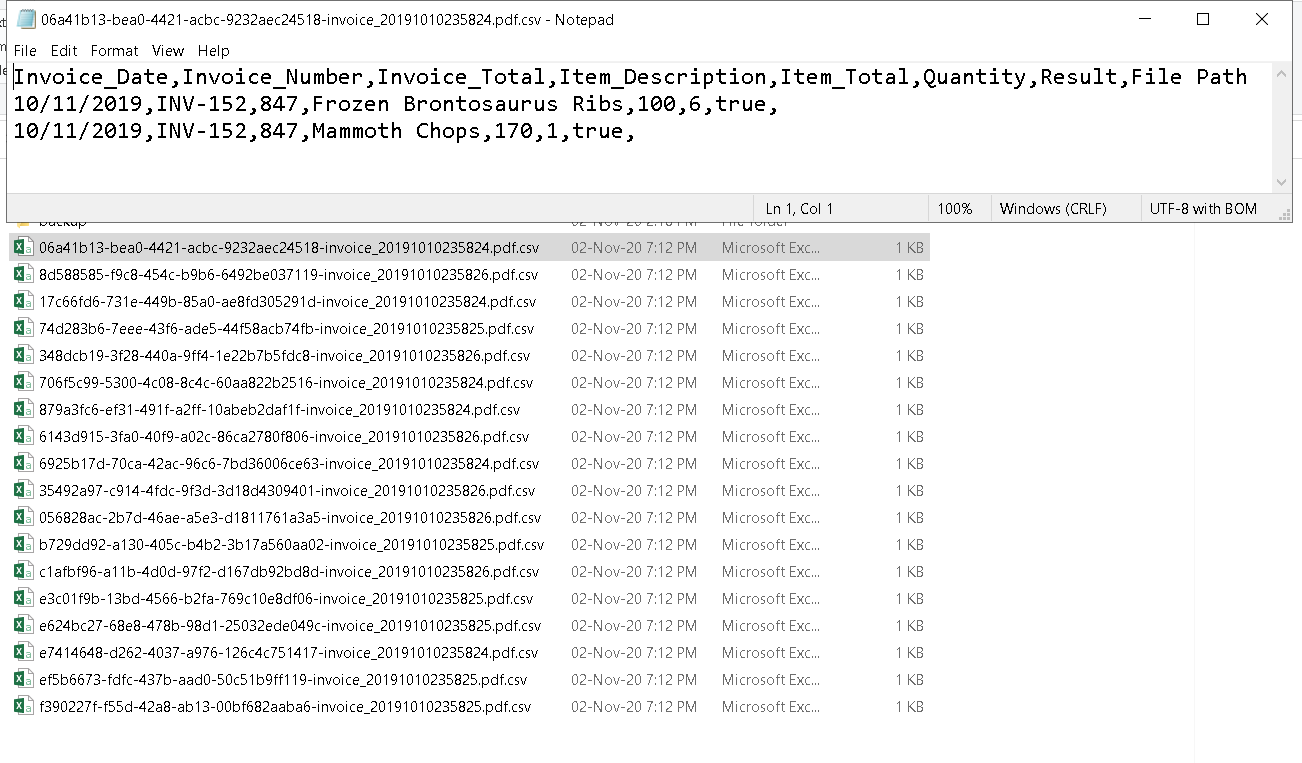Select file name e7414648-d262-4037-a976-126c4c751417 in list

point(289,652)
